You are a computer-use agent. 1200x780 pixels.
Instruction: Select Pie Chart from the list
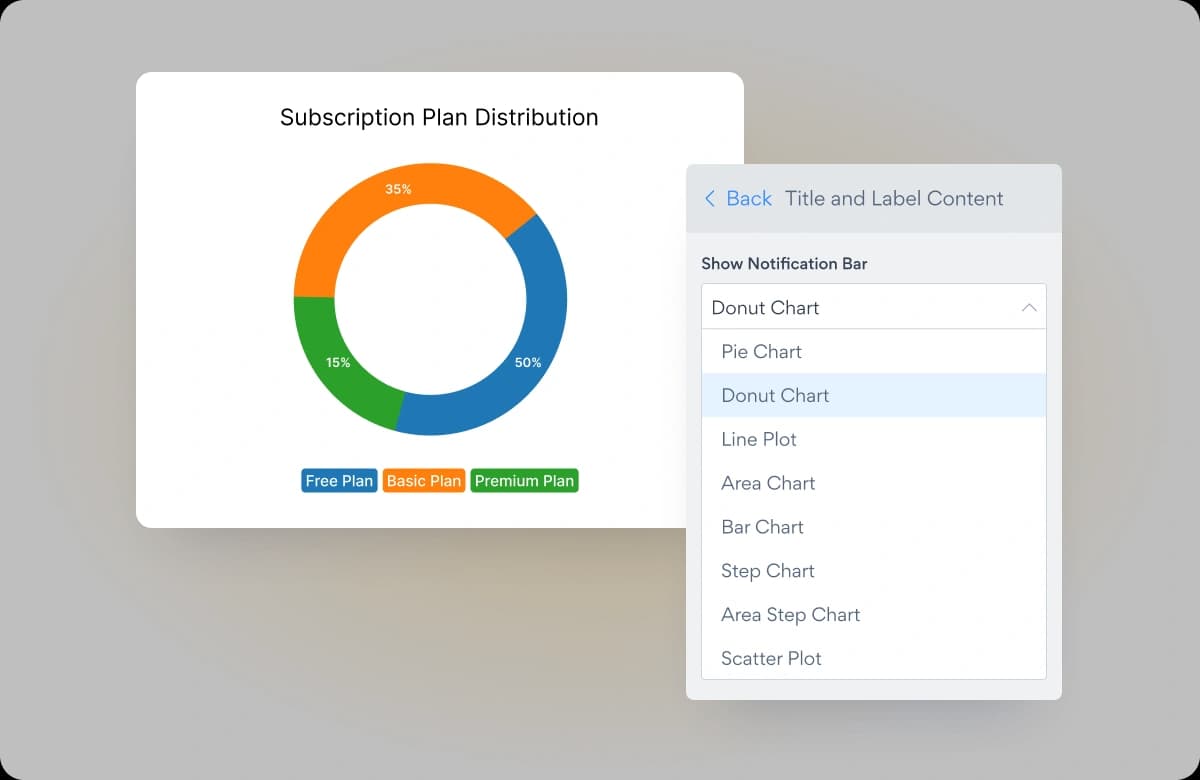[874, 352]
